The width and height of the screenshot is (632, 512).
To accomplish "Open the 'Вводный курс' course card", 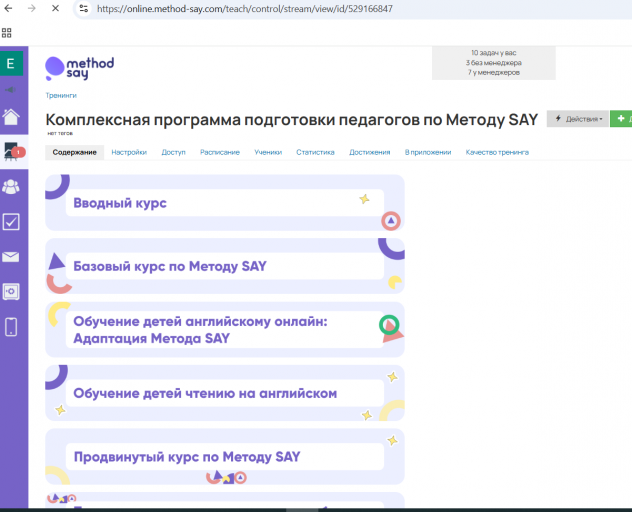I will [225, 203].
